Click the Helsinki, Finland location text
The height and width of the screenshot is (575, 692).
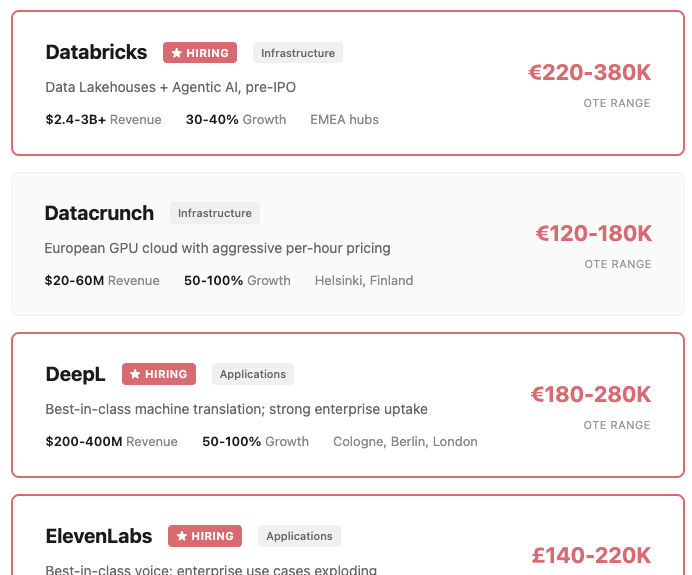364,281
